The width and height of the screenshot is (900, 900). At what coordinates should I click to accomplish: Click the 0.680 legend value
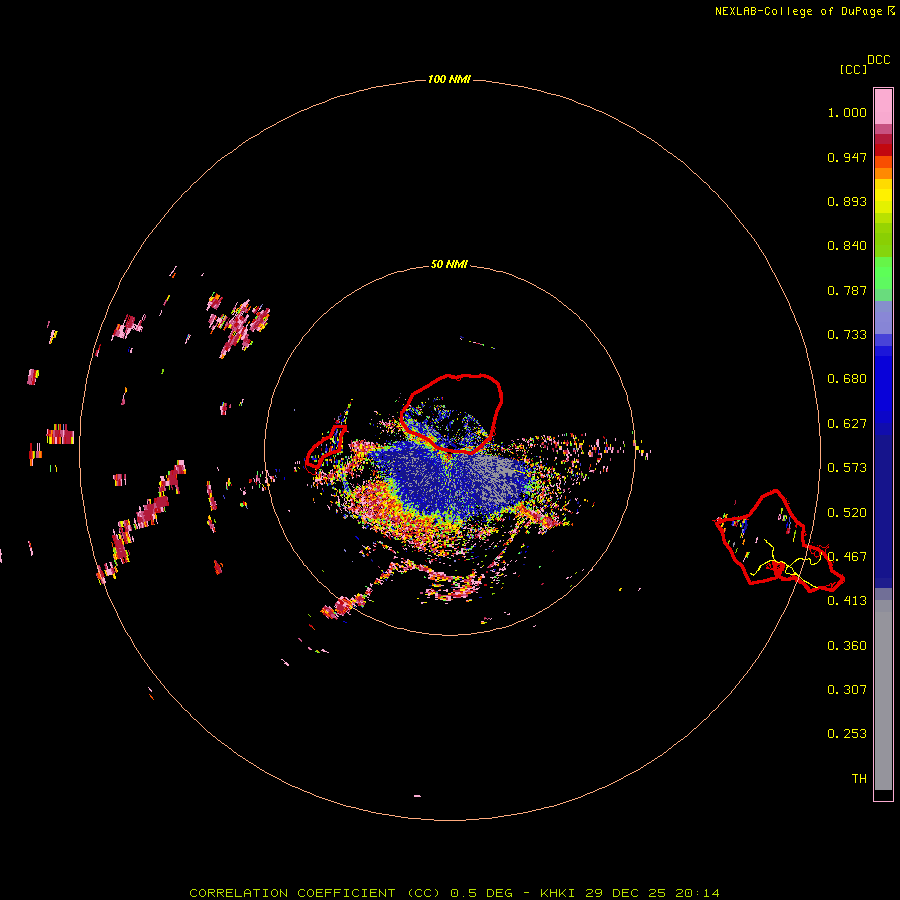(847, 379)
